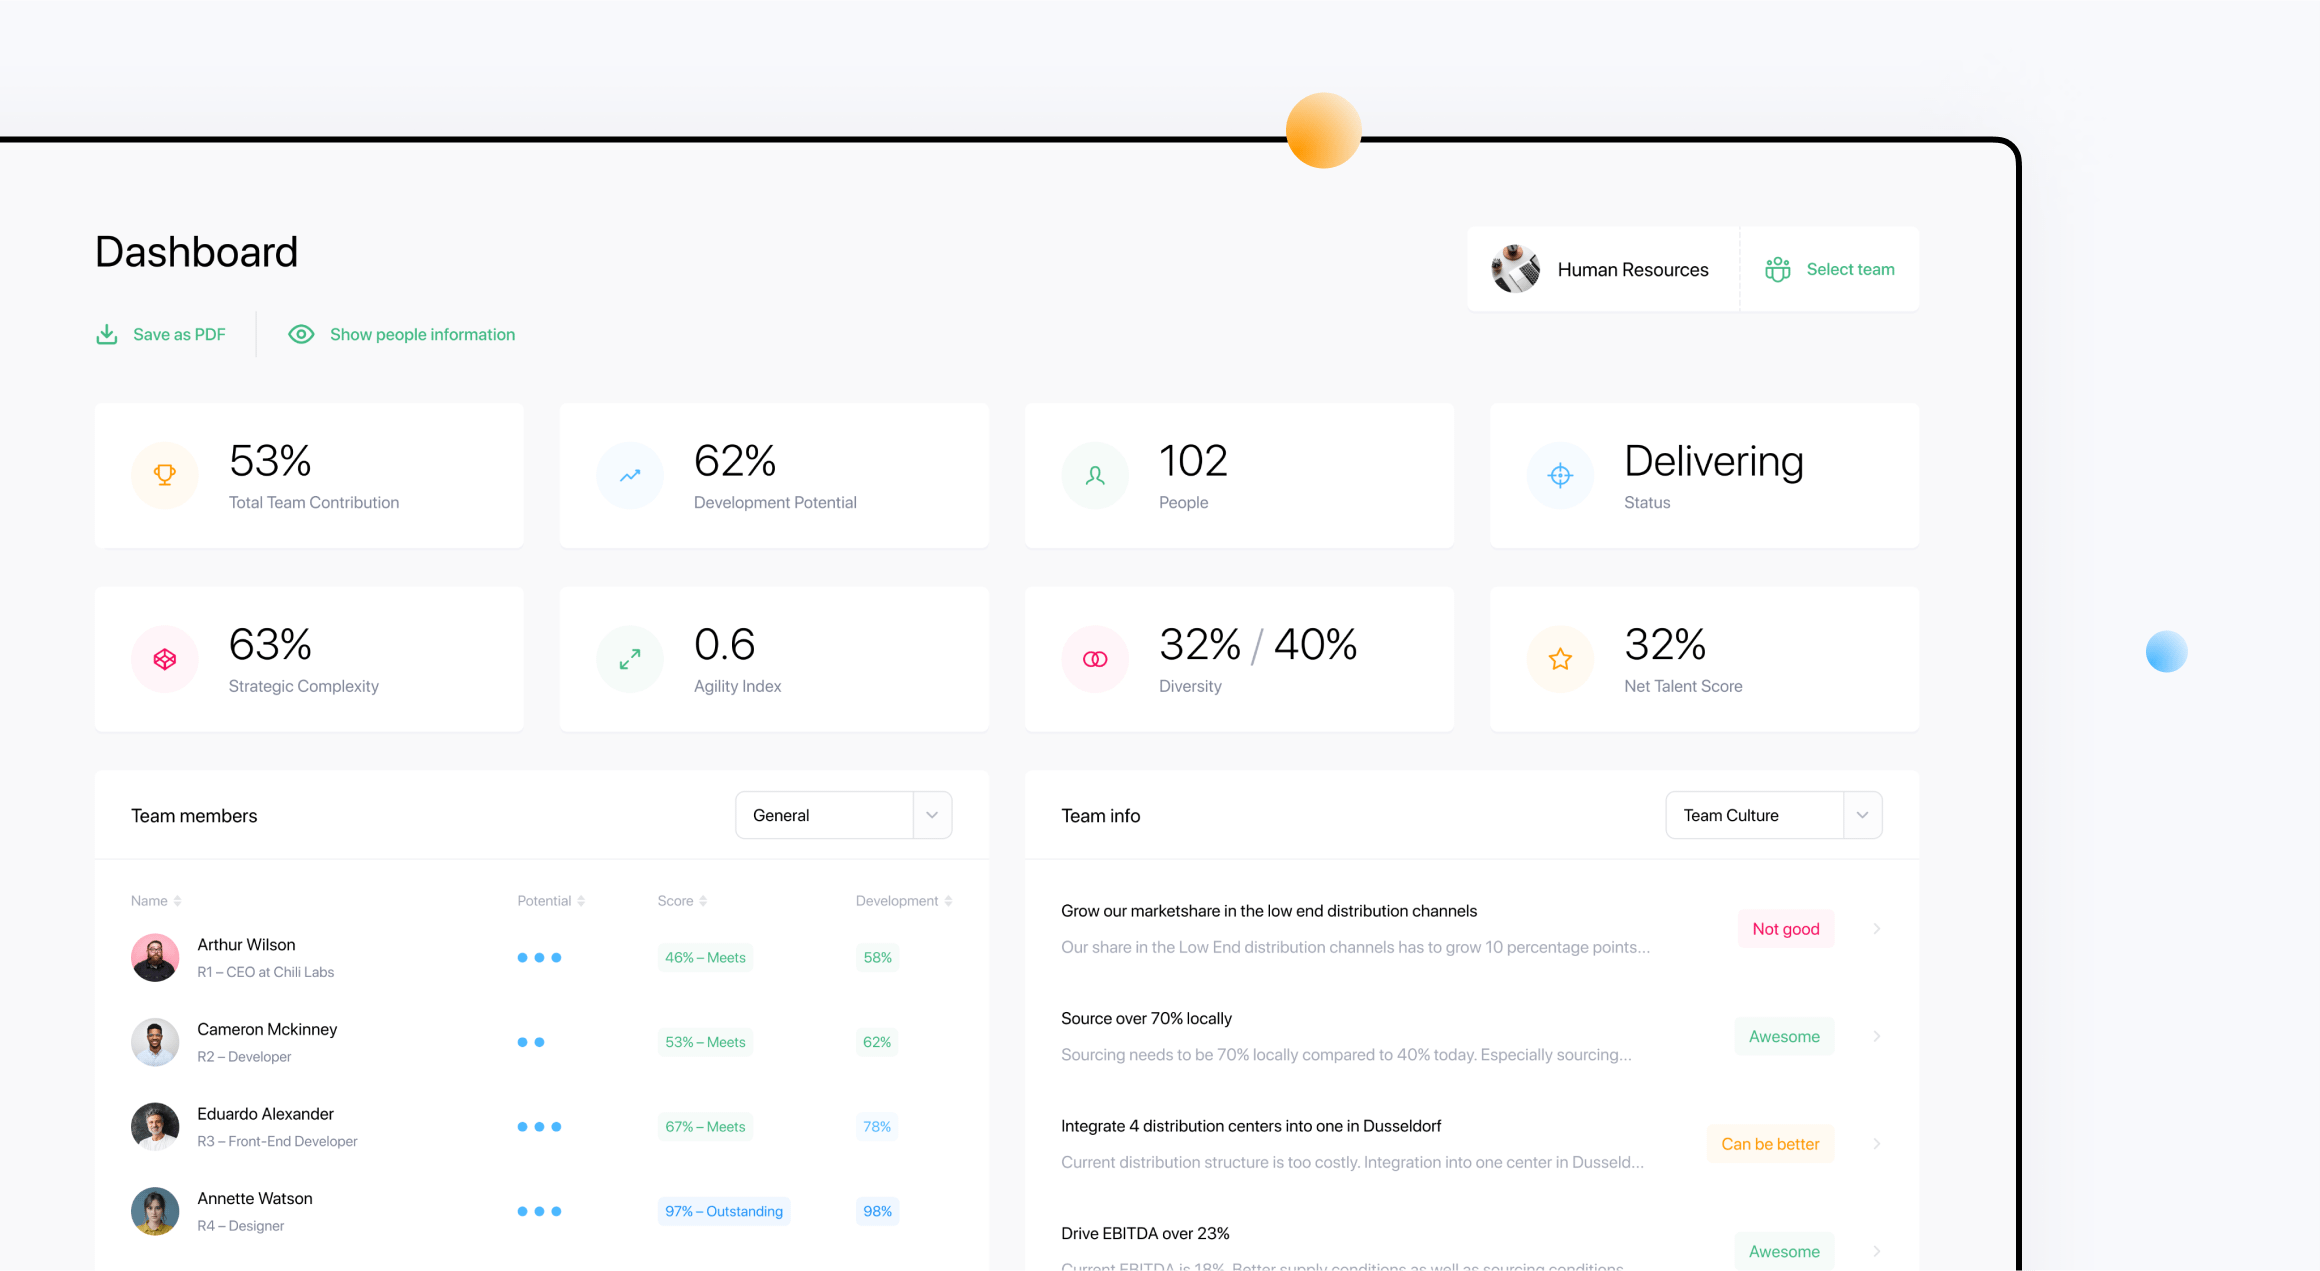Open the General dropdown in Team members
The width and height of the screenshot is (2320, 1271).
coord(843,815)
